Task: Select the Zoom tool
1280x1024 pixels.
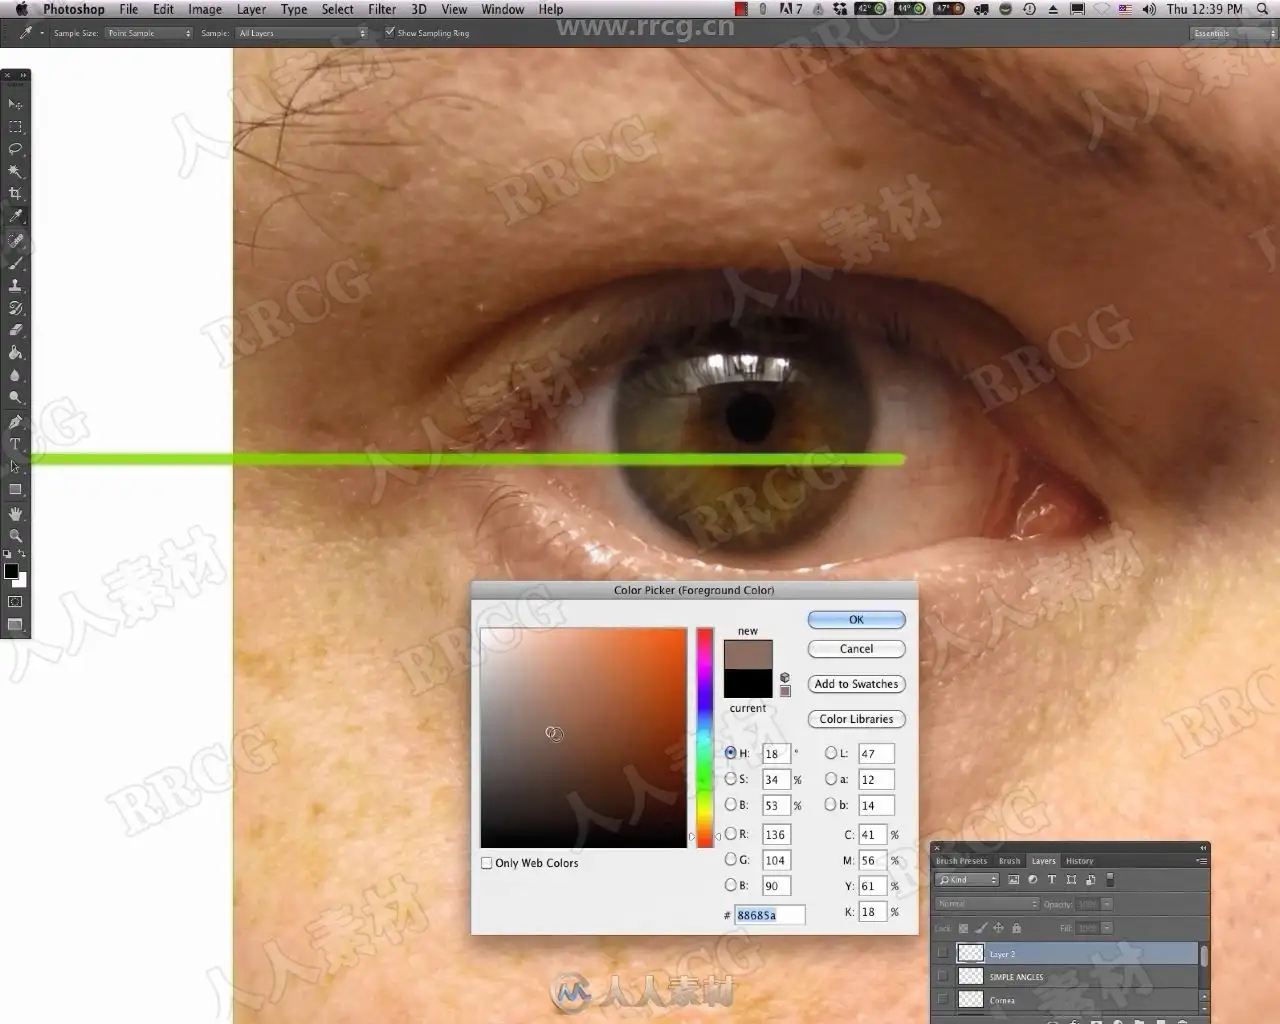Action: pyautogui.click(x=15, y=536)
